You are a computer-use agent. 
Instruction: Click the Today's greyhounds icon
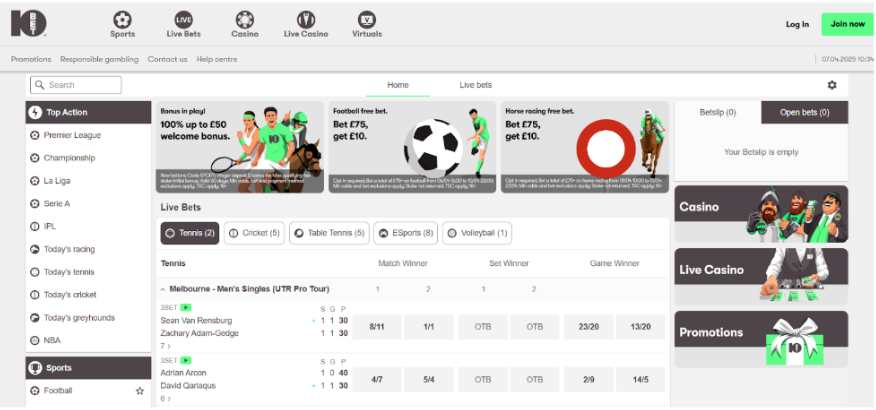(35, 318)
